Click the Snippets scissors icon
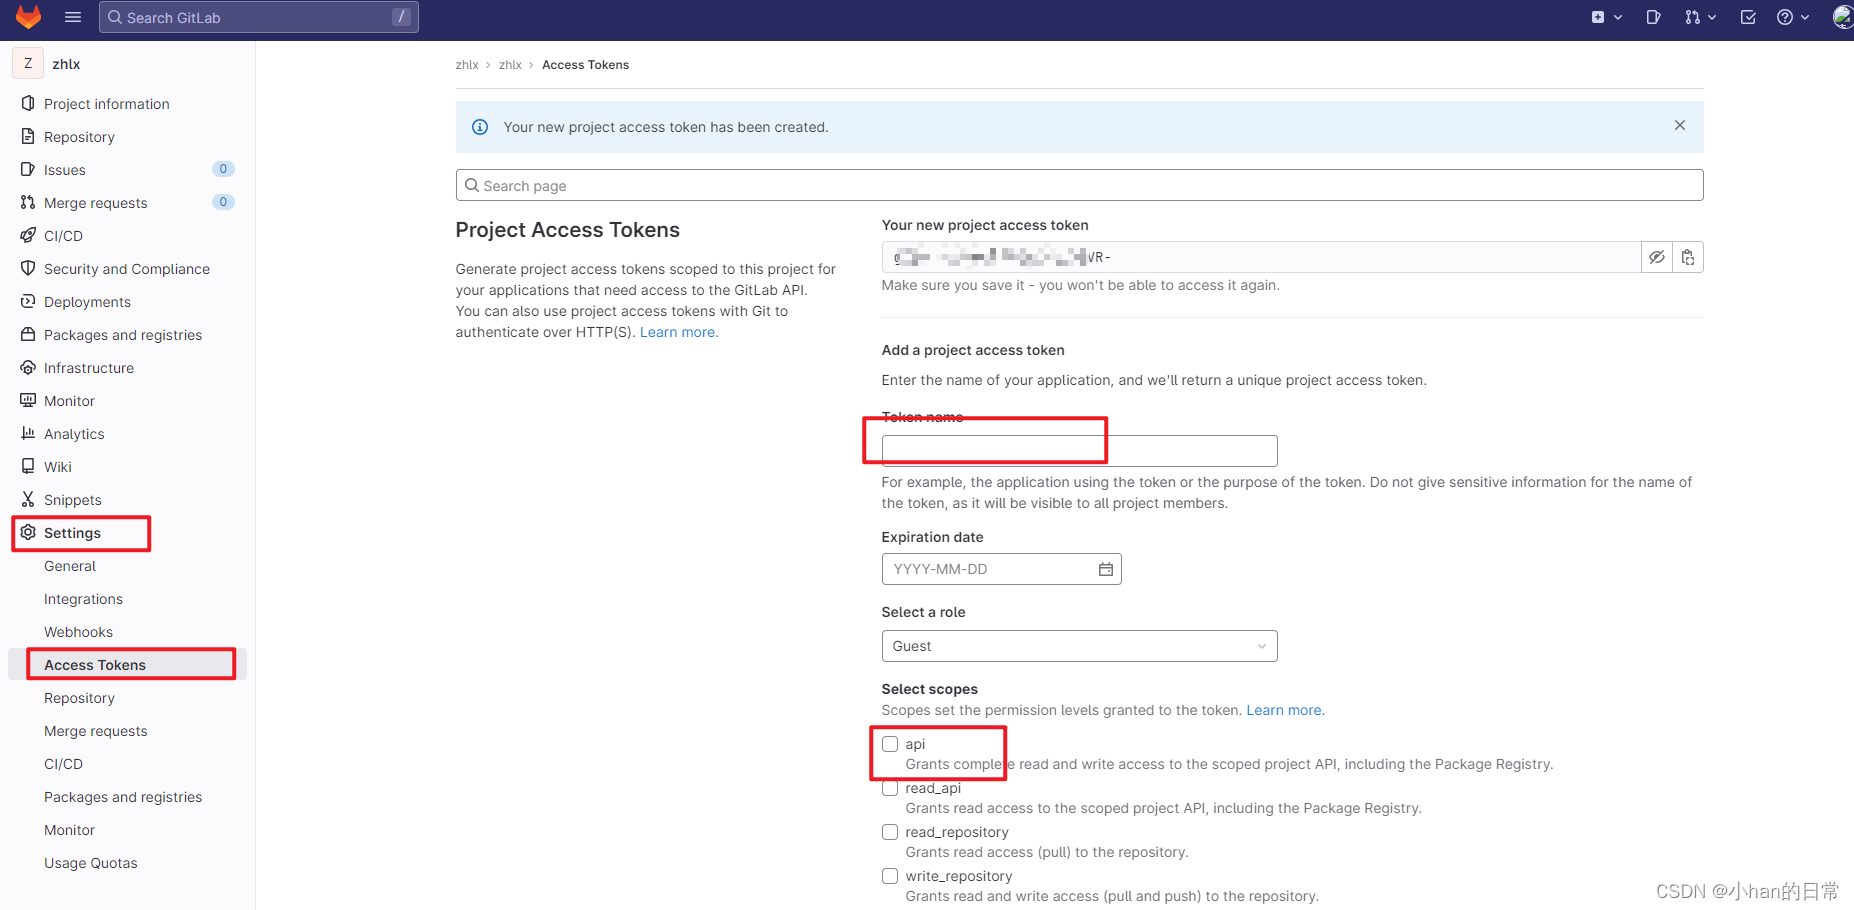 coord(28,499)
